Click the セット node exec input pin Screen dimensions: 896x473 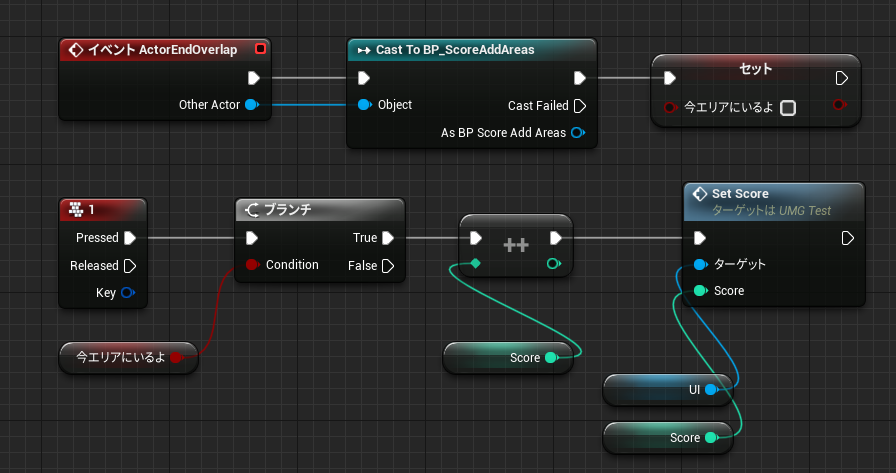(670, 78)
